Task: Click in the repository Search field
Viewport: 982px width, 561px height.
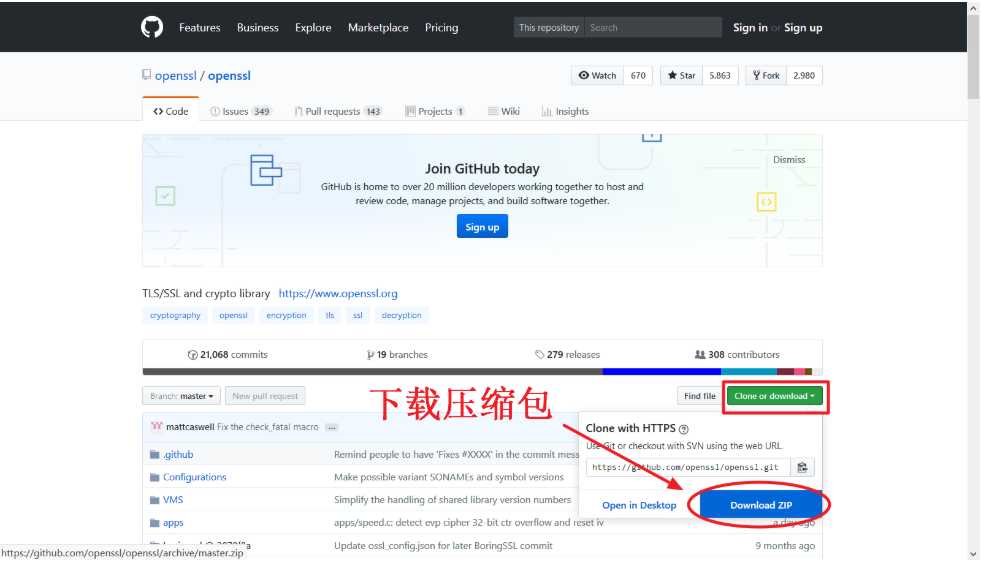Action: (x=653, y=28)
